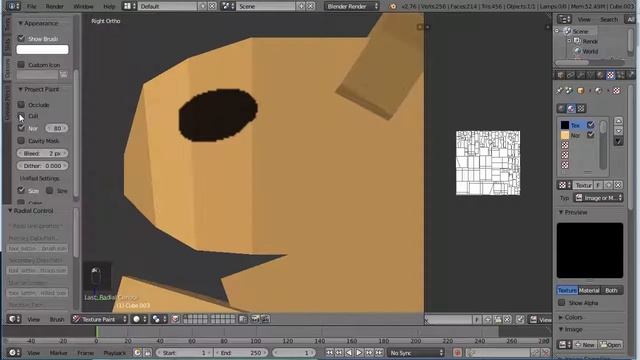Select the world textures type icon
Viewport: 640px width, 360px height.
tap(561, 108)
